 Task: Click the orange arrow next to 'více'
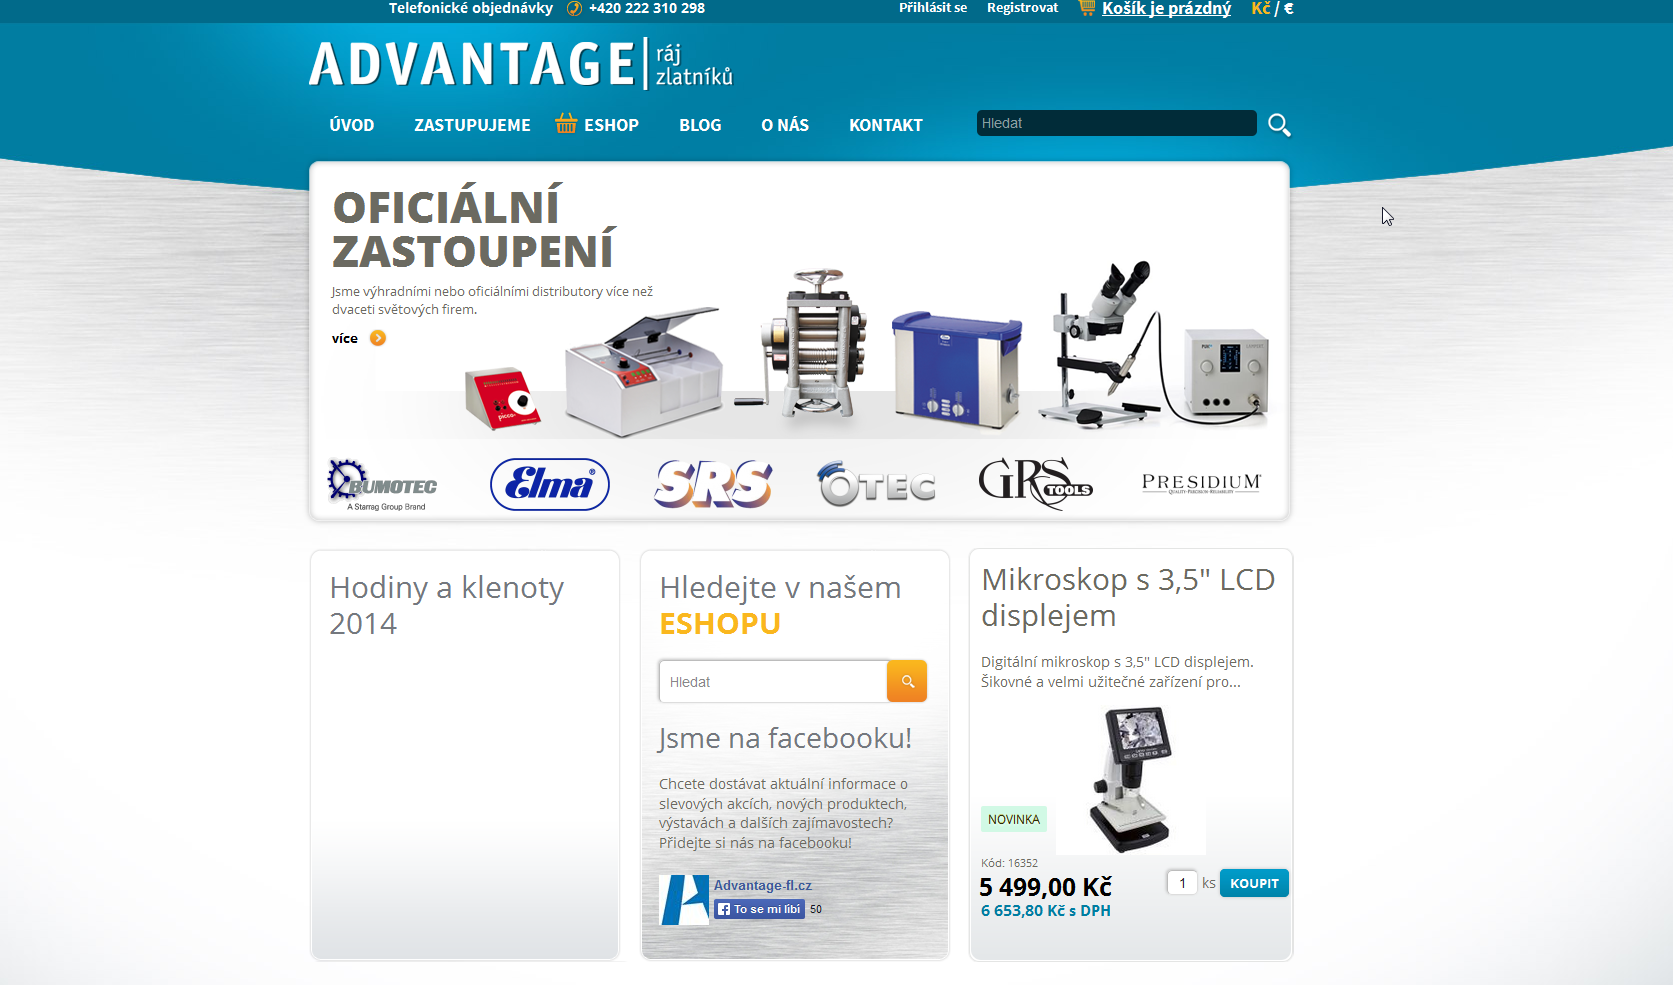[378, 338]
